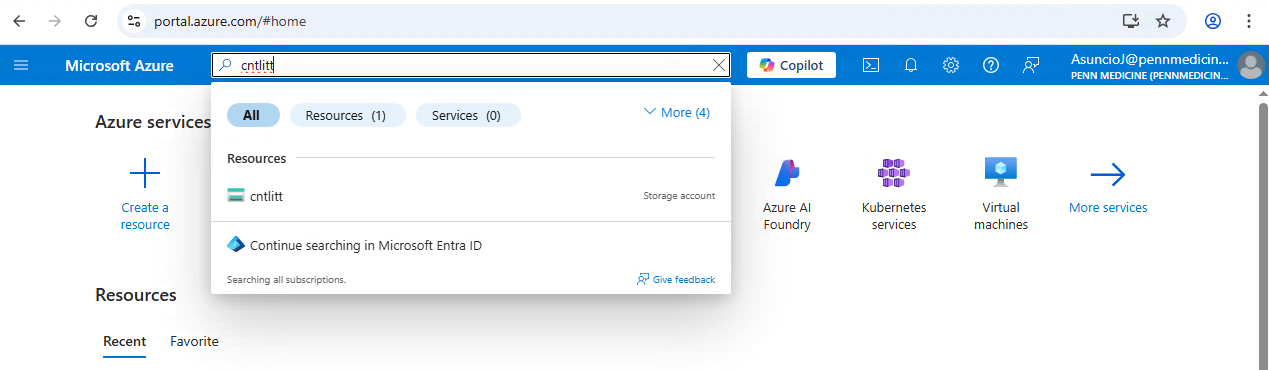Open the Support and help question icon
This screenshot has width=1269, height=370.
991,65
